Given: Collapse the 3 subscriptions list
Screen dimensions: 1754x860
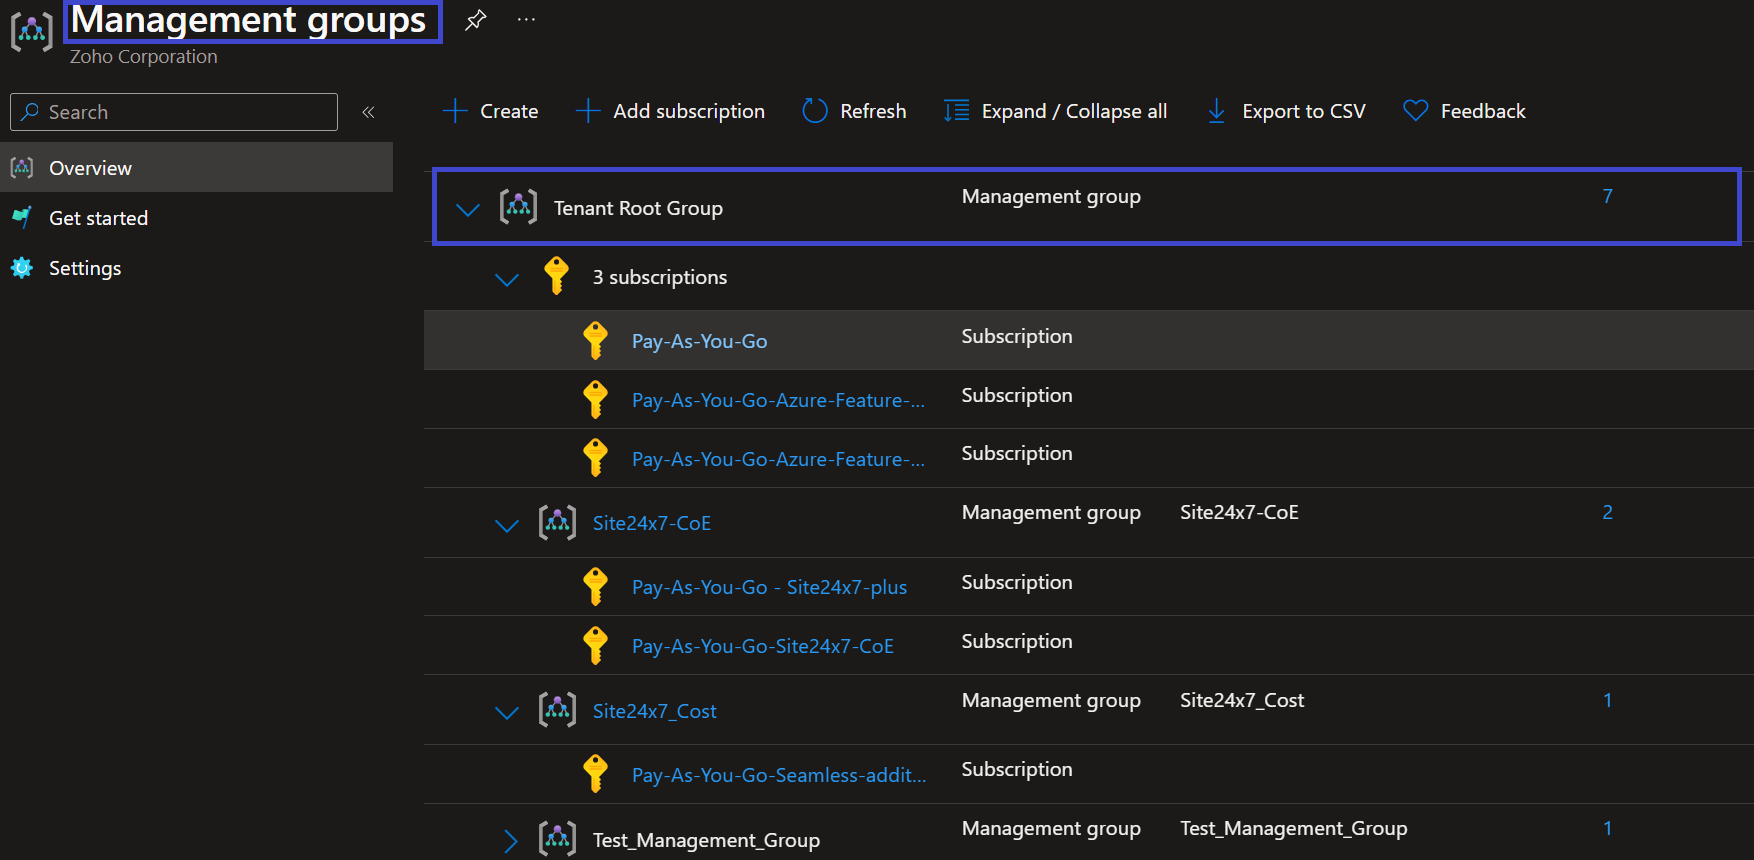Looking at the screenshot, I should pyautogui.click(x=507, y=279).
